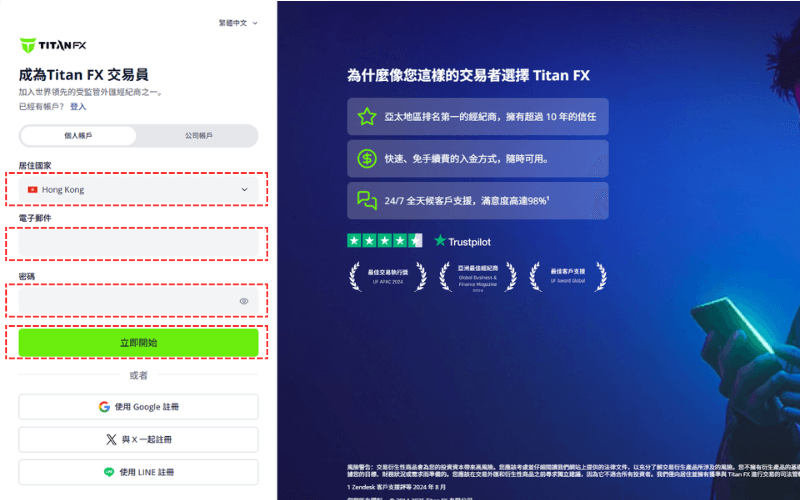This screenshot has height=500, width=800.
Task: Click the 加入世界領先的受監管外匯經紀商之一 text
Action: pyautogui.click(x=91, y=92)
